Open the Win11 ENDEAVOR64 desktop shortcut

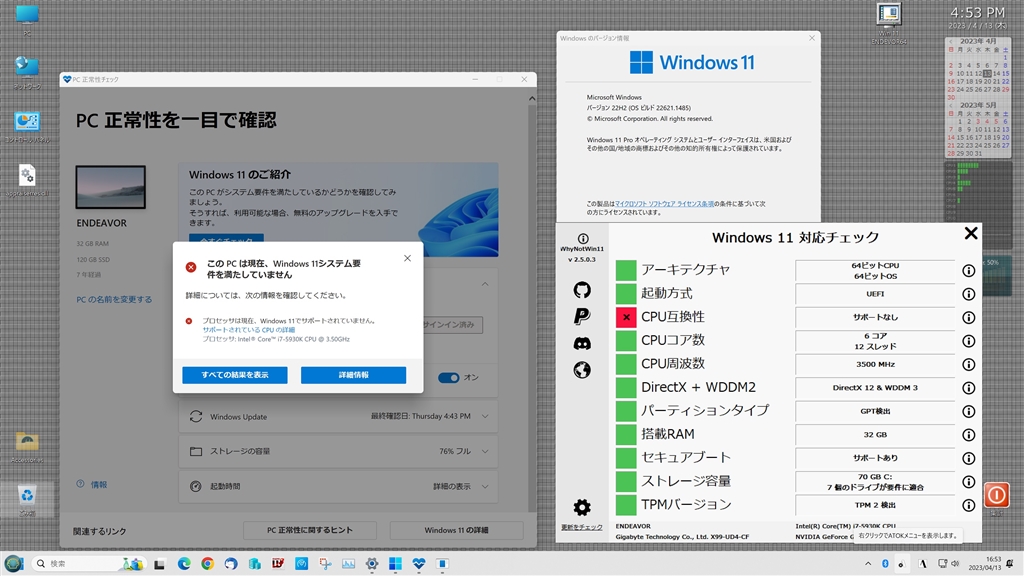click(889, 23)
